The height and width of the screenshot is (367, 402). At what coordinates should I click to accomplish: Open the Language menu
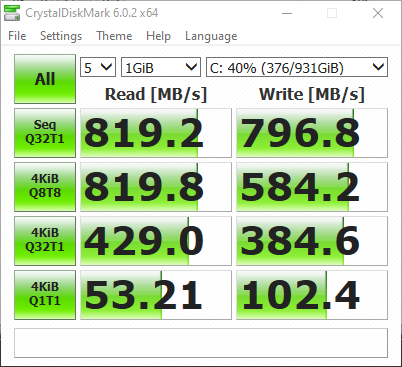click(211, 36)
